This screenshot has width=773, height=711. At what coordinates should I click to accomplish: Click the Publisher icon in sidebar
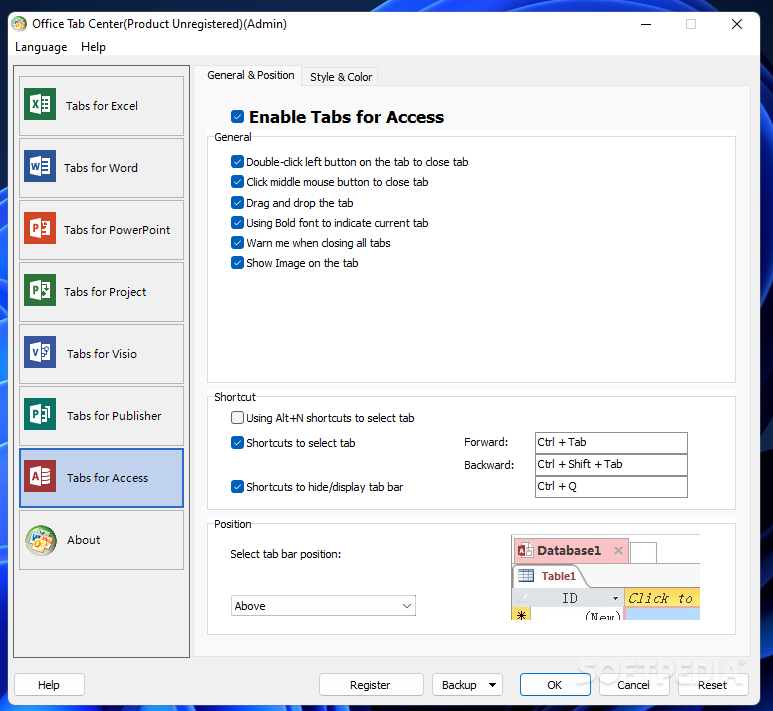pyautogui.click(x=40, y=414)
